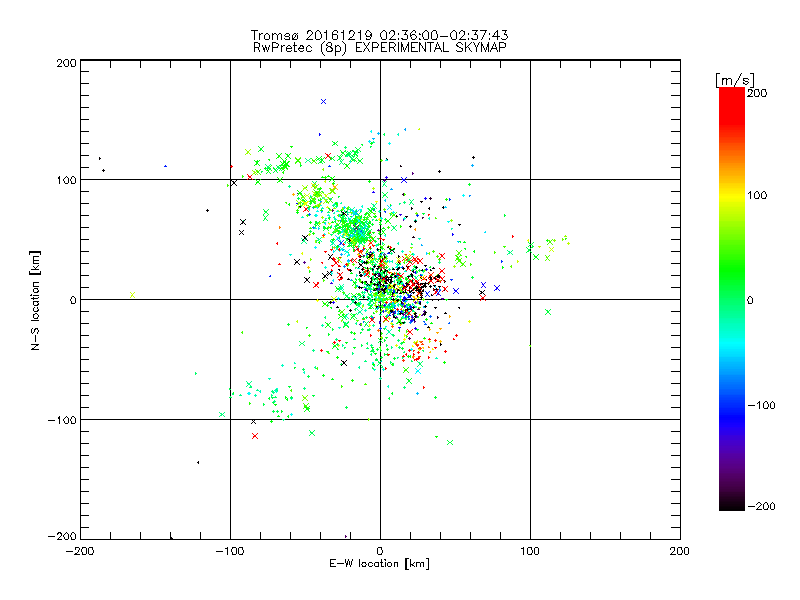Image resolution: width=800 pixels, height=600 pixels.
Task: Click the red X marker below the -100 km gridline
Action: click(255, 436)
